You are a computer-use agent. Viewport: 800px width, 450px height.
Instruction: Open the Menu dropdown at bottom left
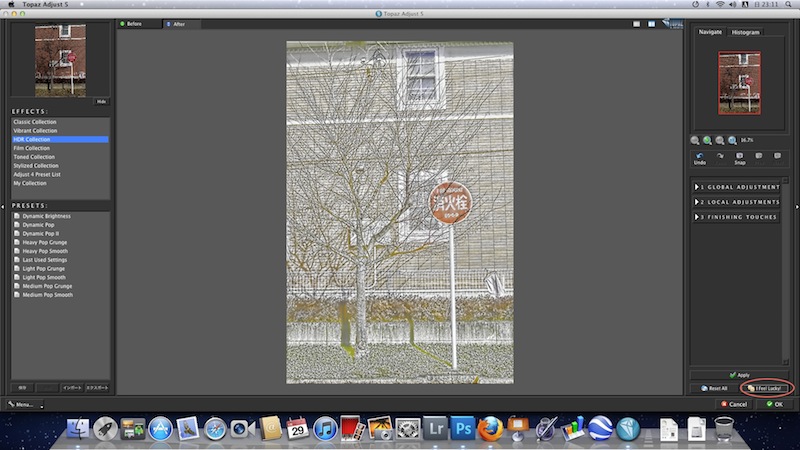click(x=25, y=405)
